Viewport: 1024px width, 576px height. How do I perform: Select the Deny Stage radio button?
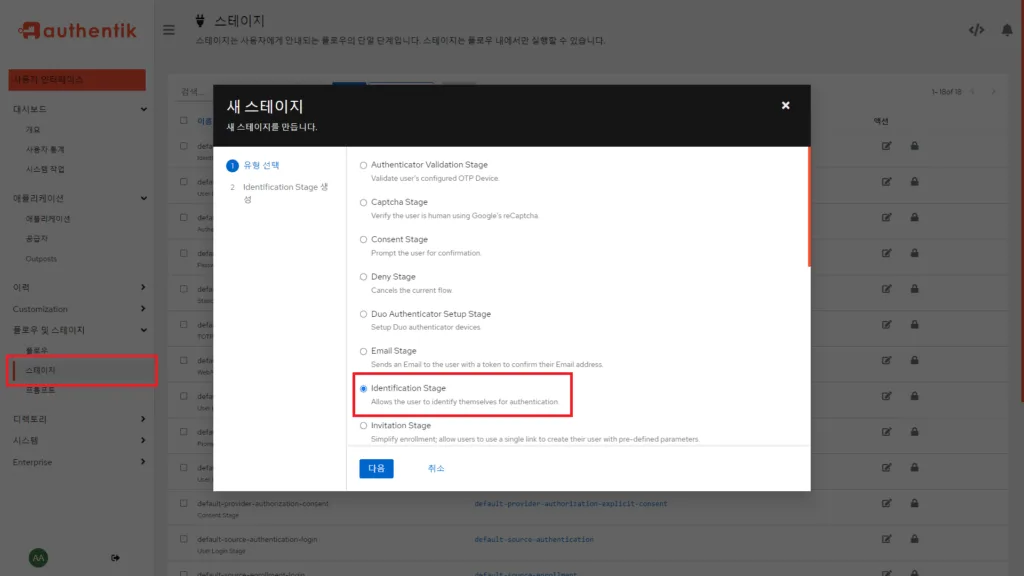(x=363, y=277)
